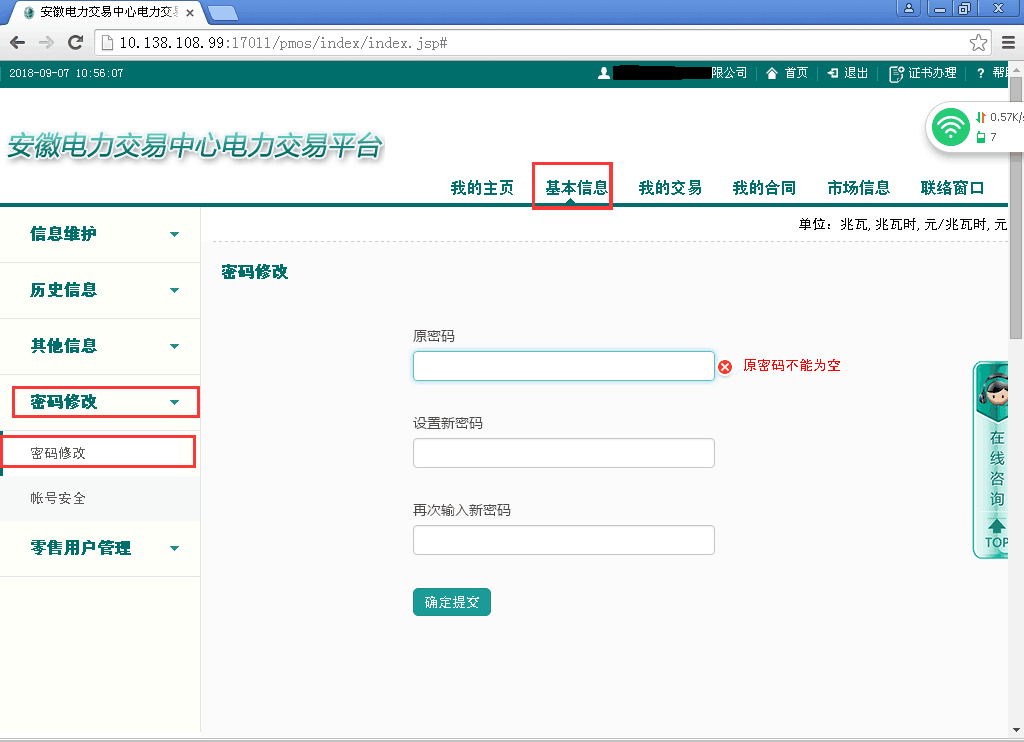Focus the 再次输入新密码 input field
The width and height of the screenshot is (1024, 742).
click(563, 540)
